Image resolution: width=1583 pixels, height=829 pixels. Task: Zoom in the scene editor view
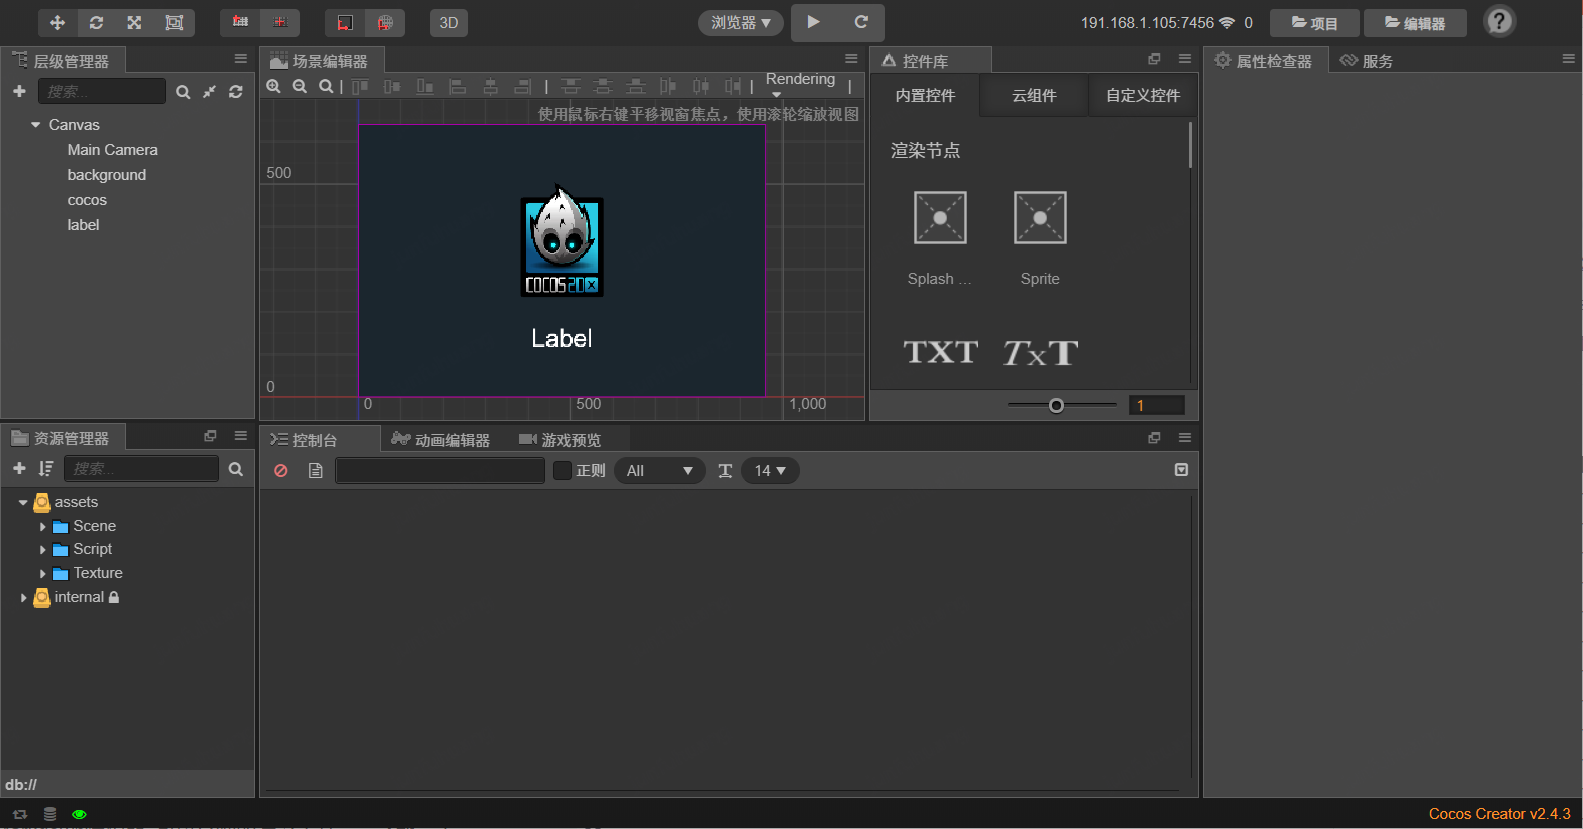273,87
